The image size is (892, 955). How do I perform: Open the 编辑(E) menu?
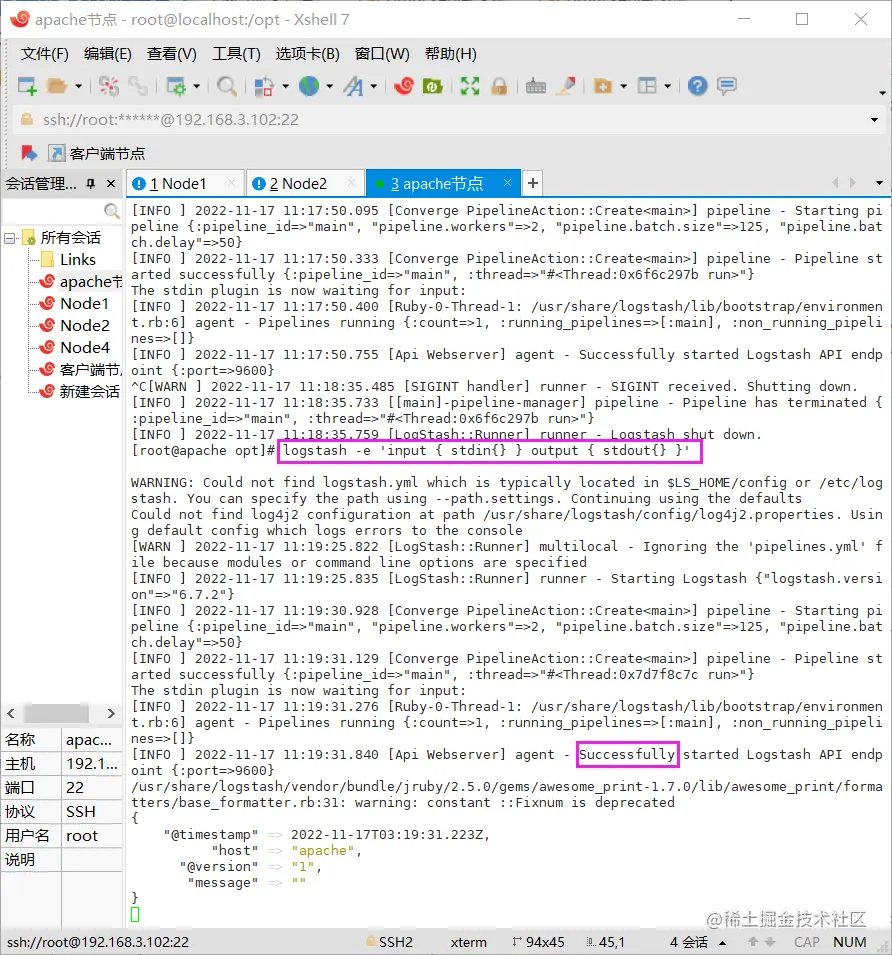(x=108, y=54)
